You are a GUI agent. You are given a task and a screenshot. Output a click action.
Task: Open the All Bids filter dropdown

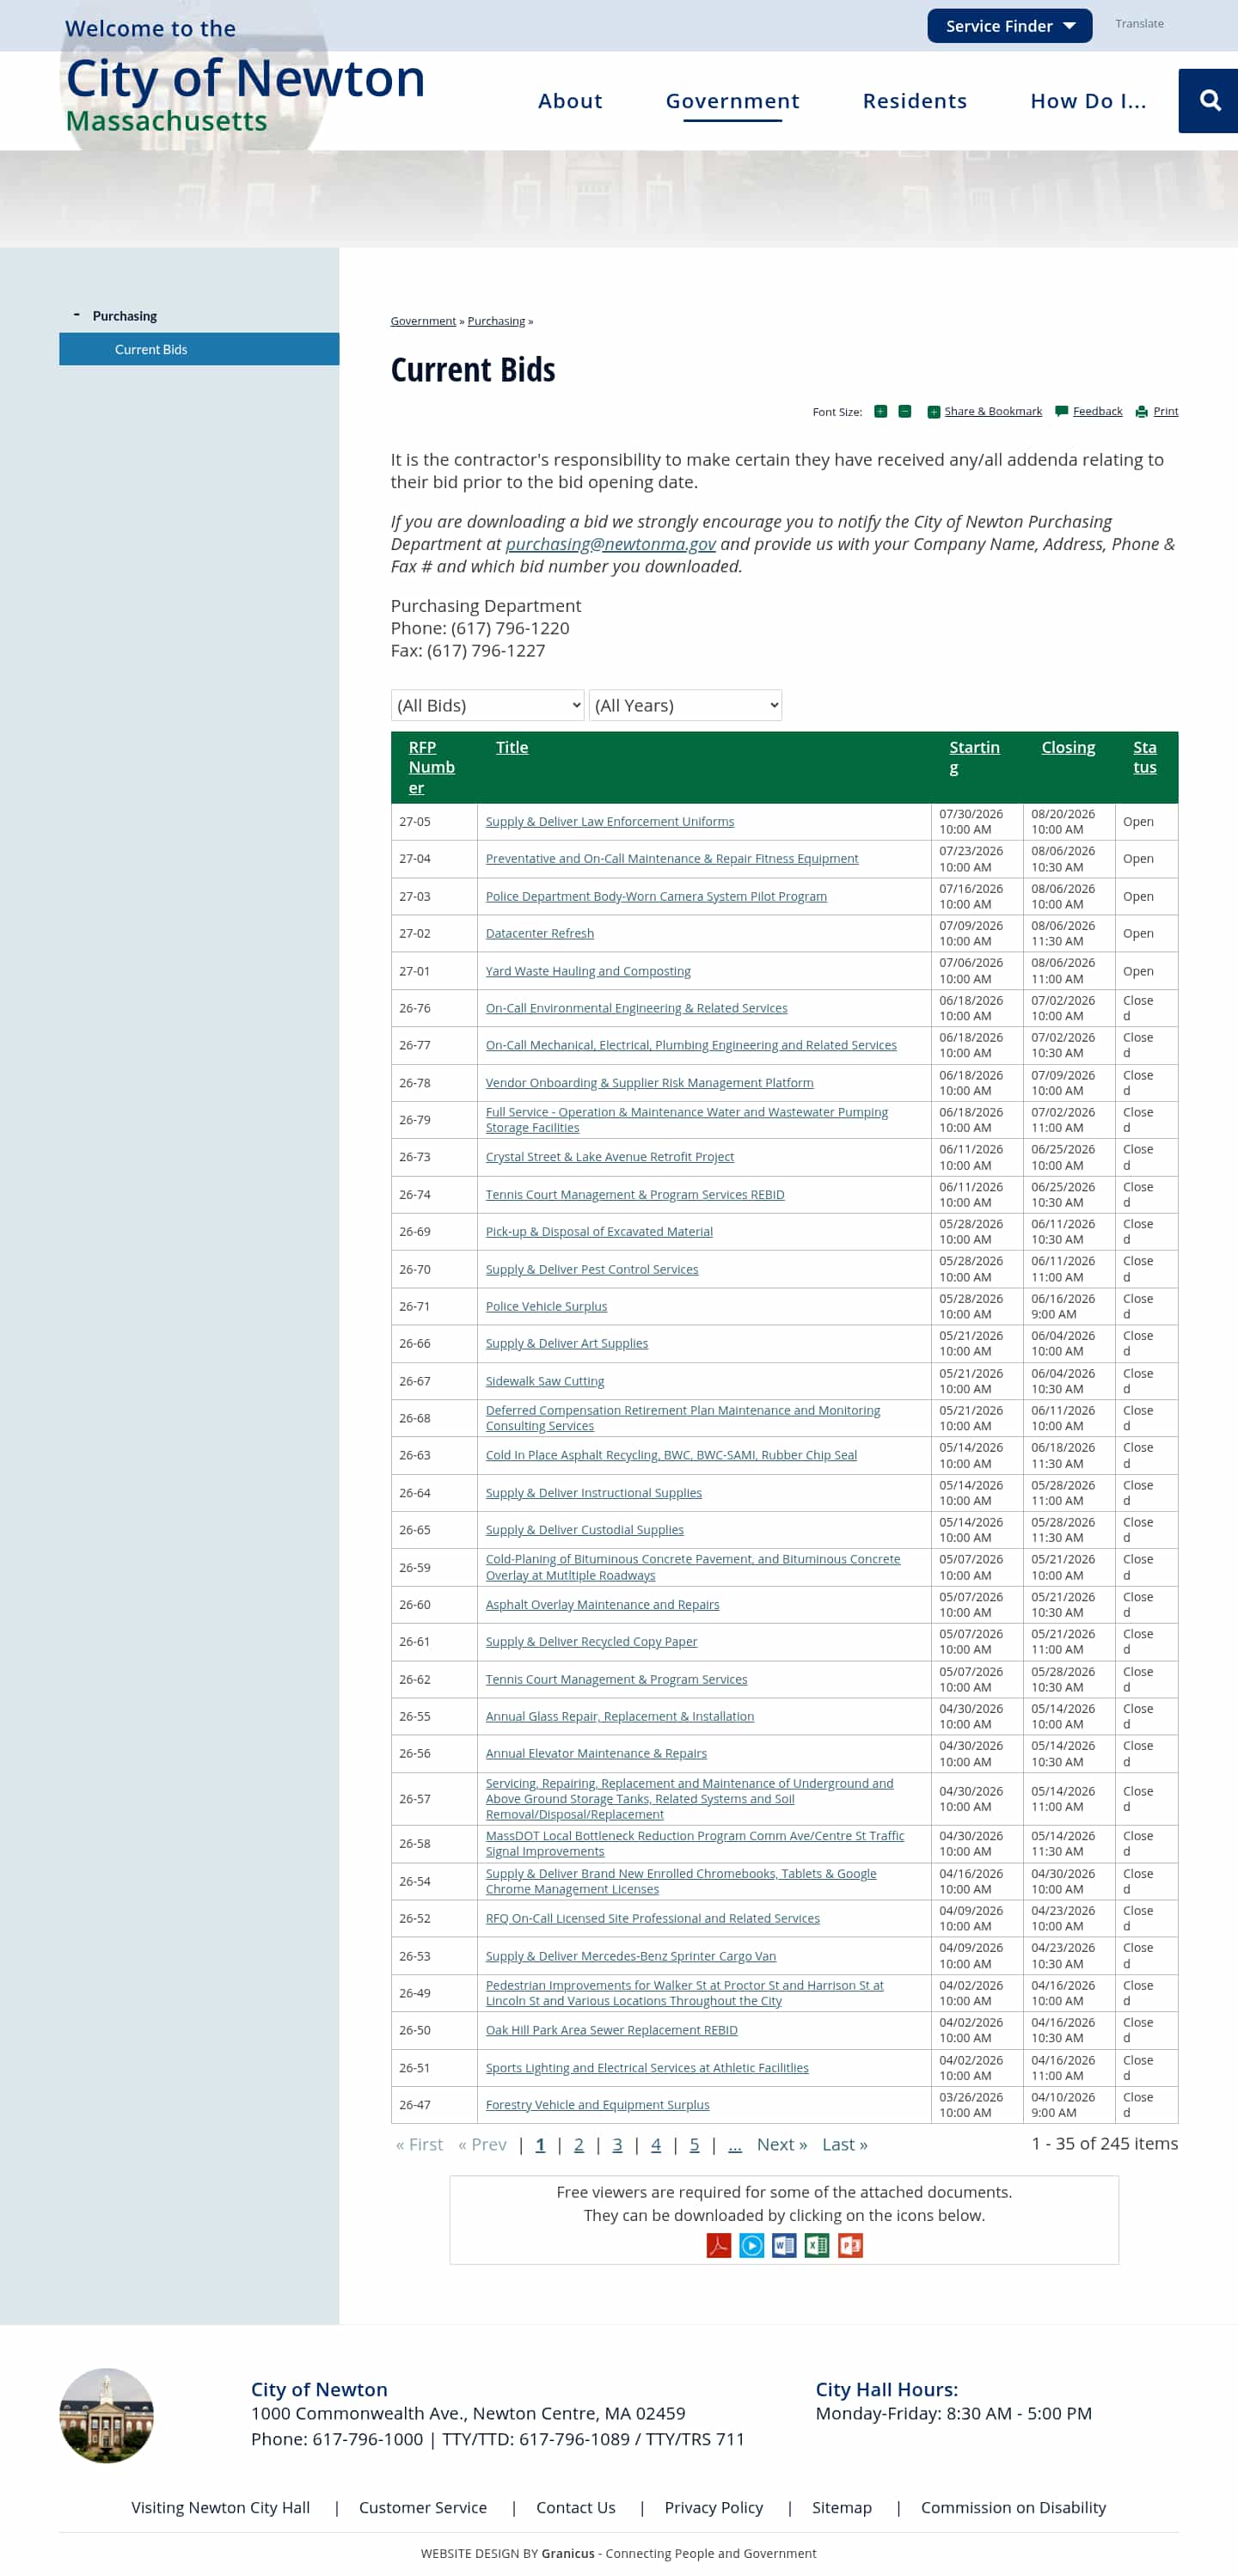click(x=487, y=705)
